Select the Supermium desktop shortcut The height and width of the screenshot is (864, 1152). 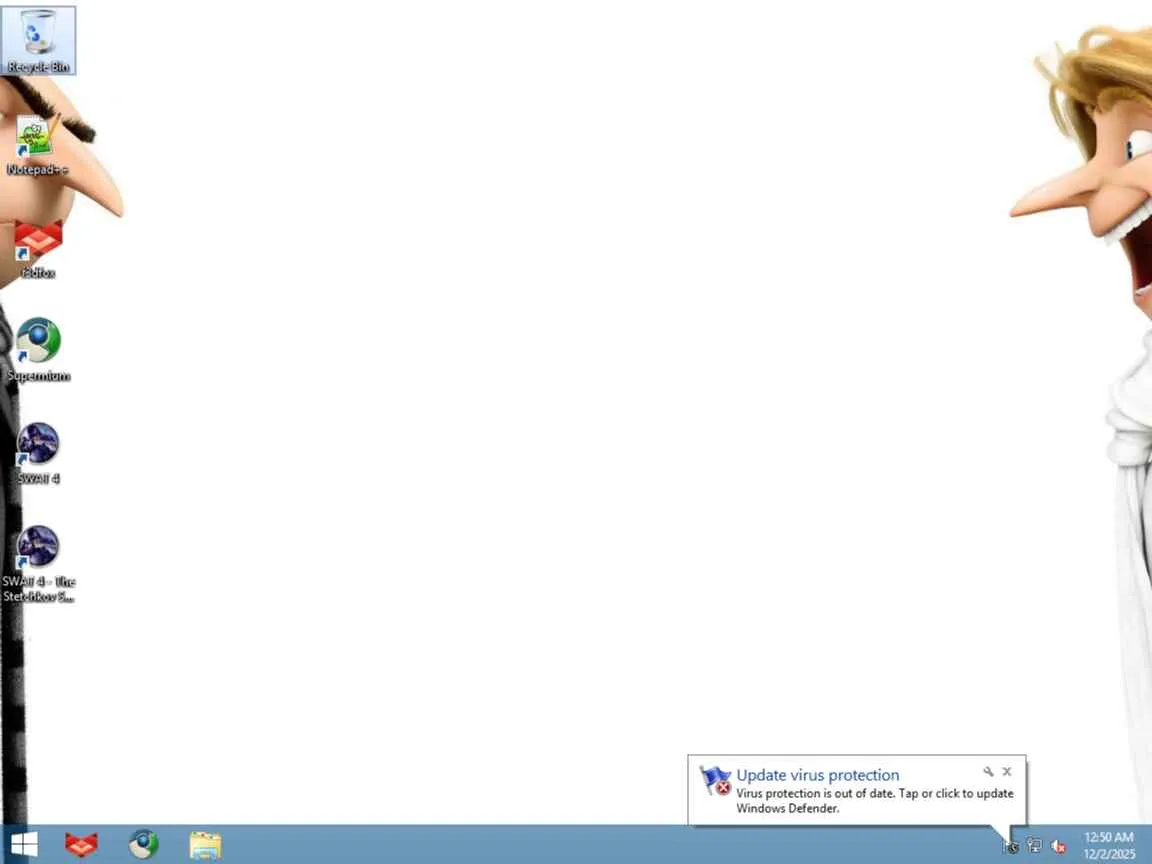(38, 350)
